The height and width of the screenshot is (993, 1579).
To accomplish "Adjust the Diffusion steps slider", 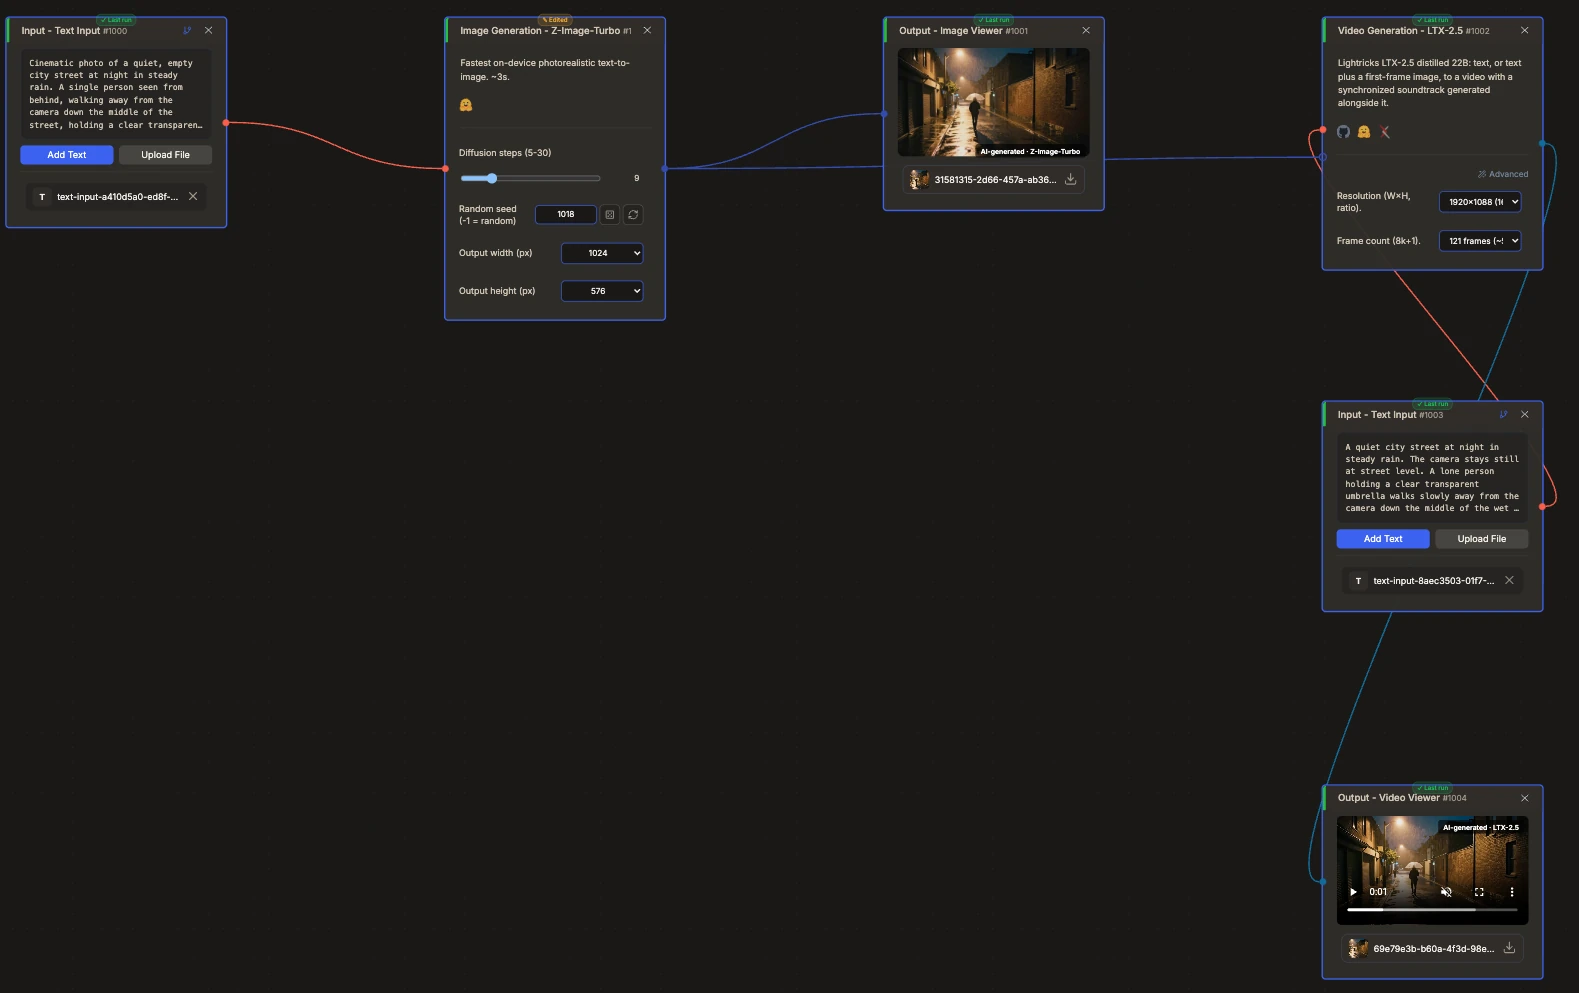I will click(x=530, y=179).
